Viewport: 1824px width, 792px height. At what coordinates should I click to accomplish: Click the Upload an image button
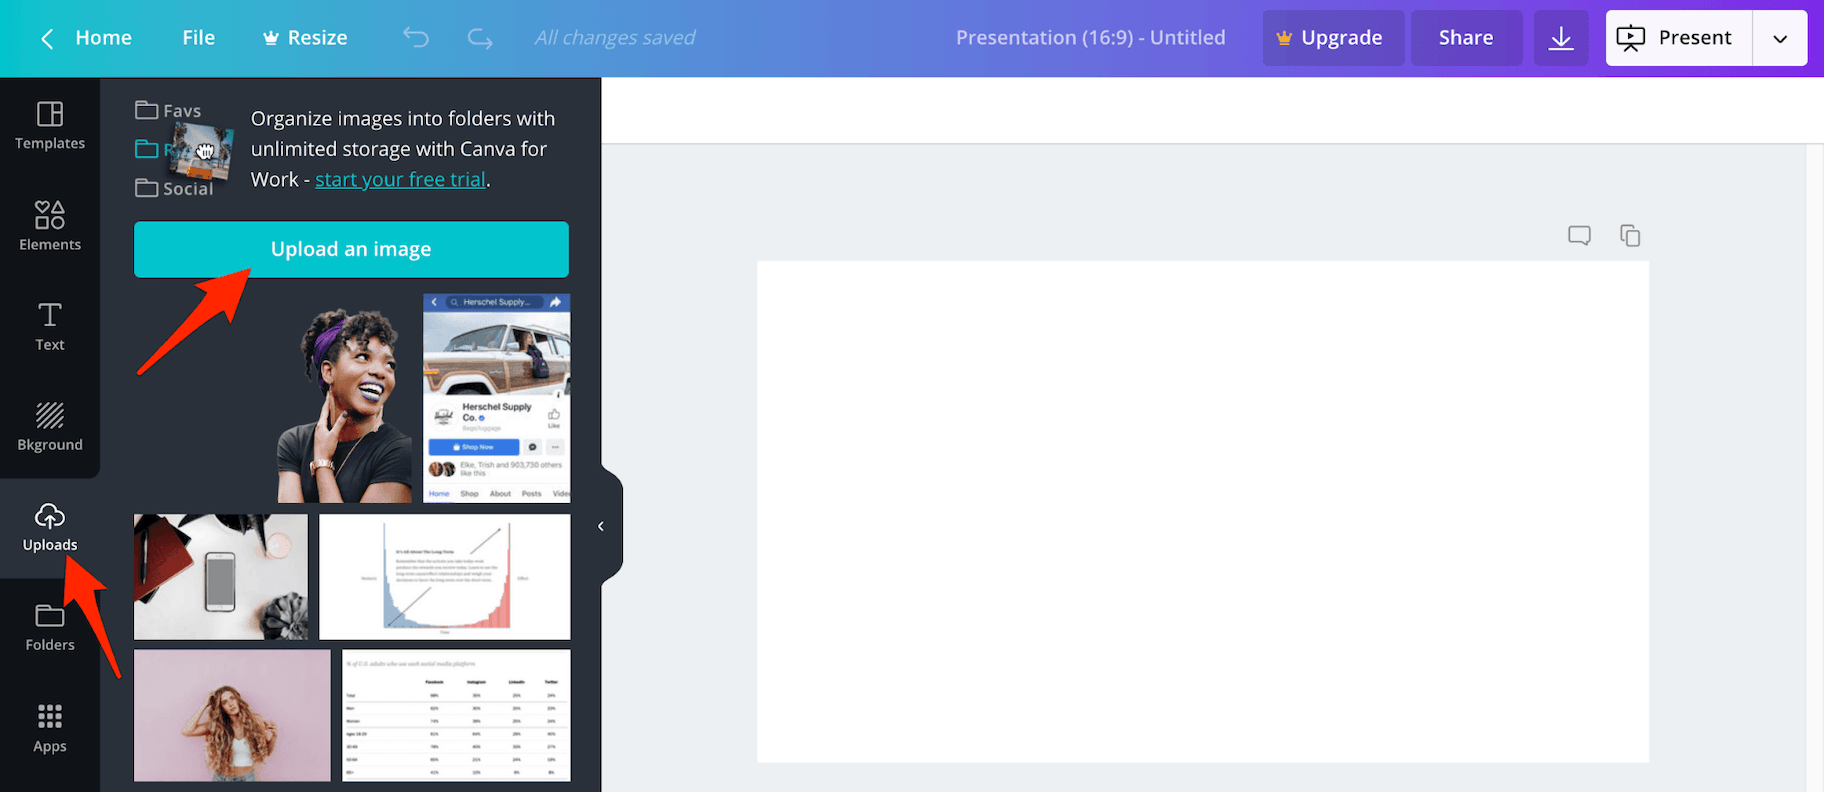click(351, 249)
